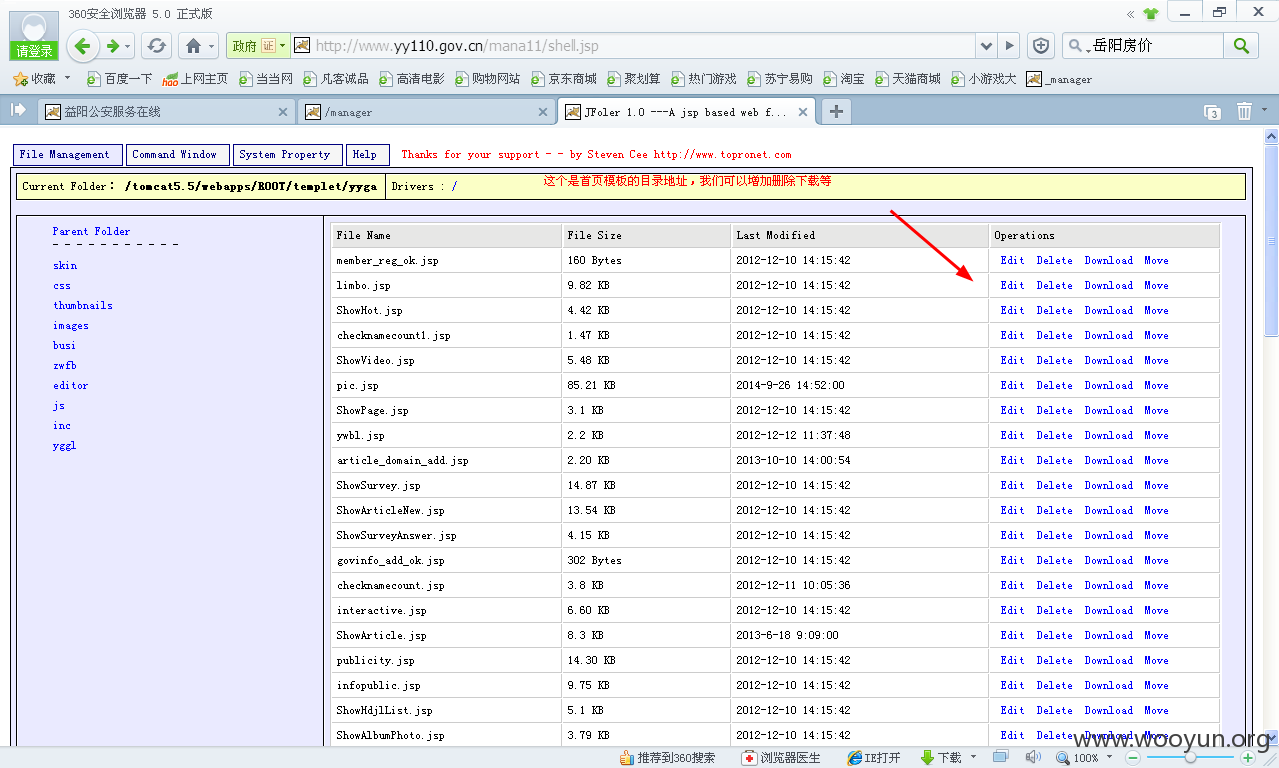This screenshot has width=1279, height=768.
Task: Close the 益阳公安服务在线 tab
Action: 283,112
